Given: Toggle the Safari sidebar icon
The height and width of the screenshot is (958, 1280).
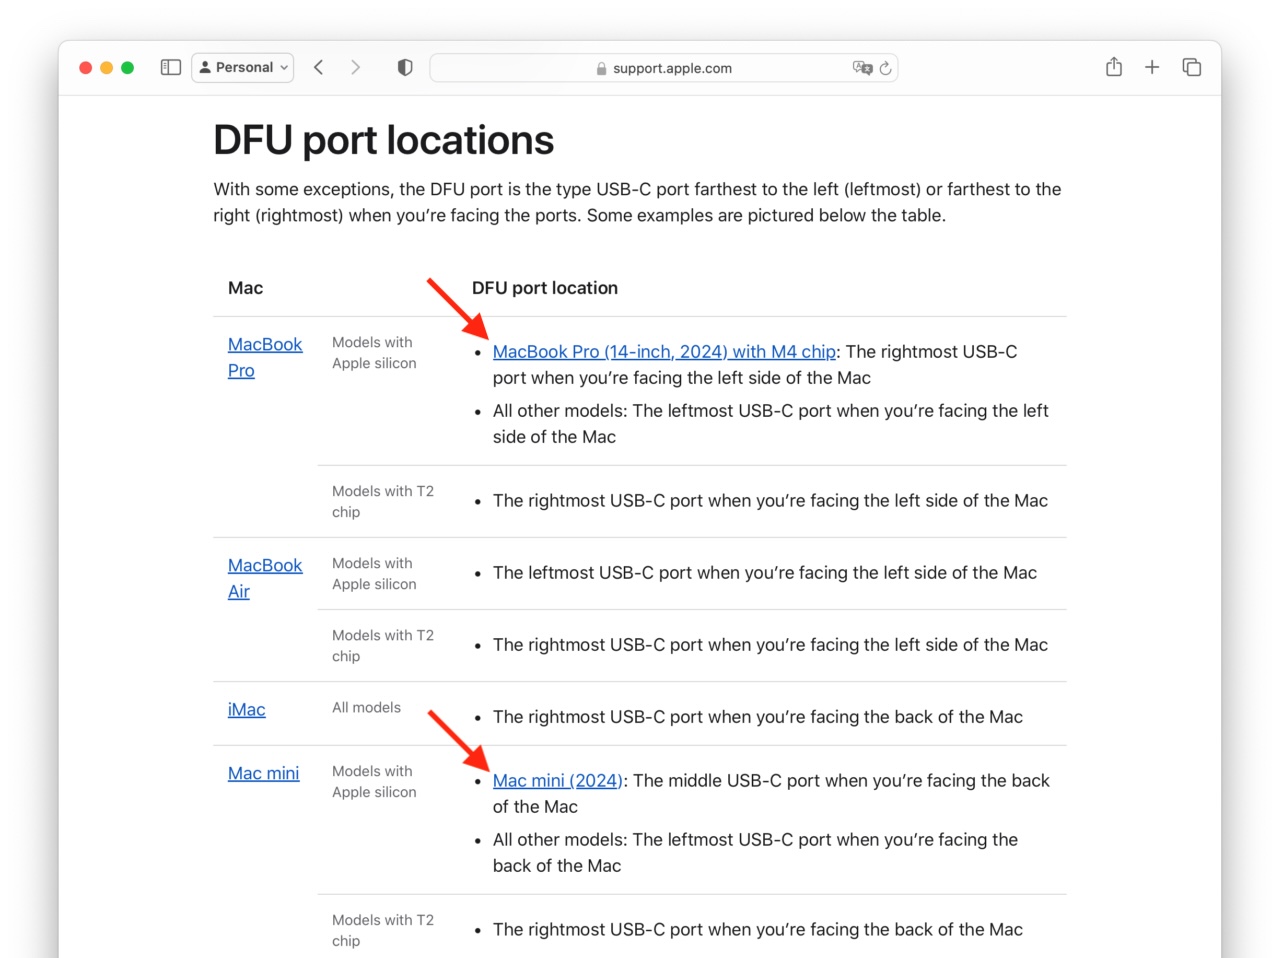Looking at the screenshot, I should (171, 67).
